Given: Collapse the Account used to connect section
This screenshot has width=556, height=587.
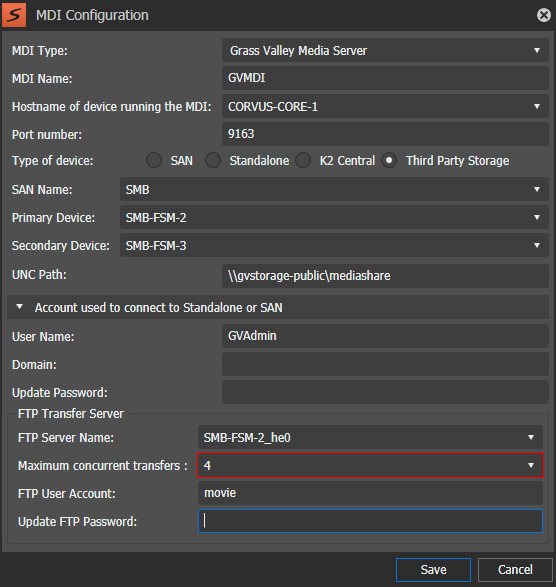Looking at the screenshot, I should pyautogui.click(x=19, y=307).
